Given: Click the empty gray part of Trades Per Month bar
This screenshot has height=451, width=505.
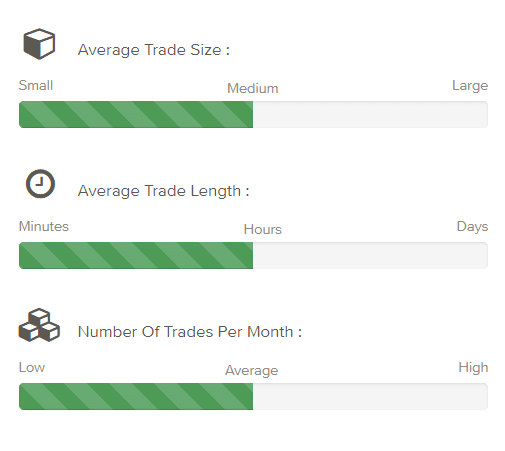Looking at the screenshot, I should tap(370, 396).
